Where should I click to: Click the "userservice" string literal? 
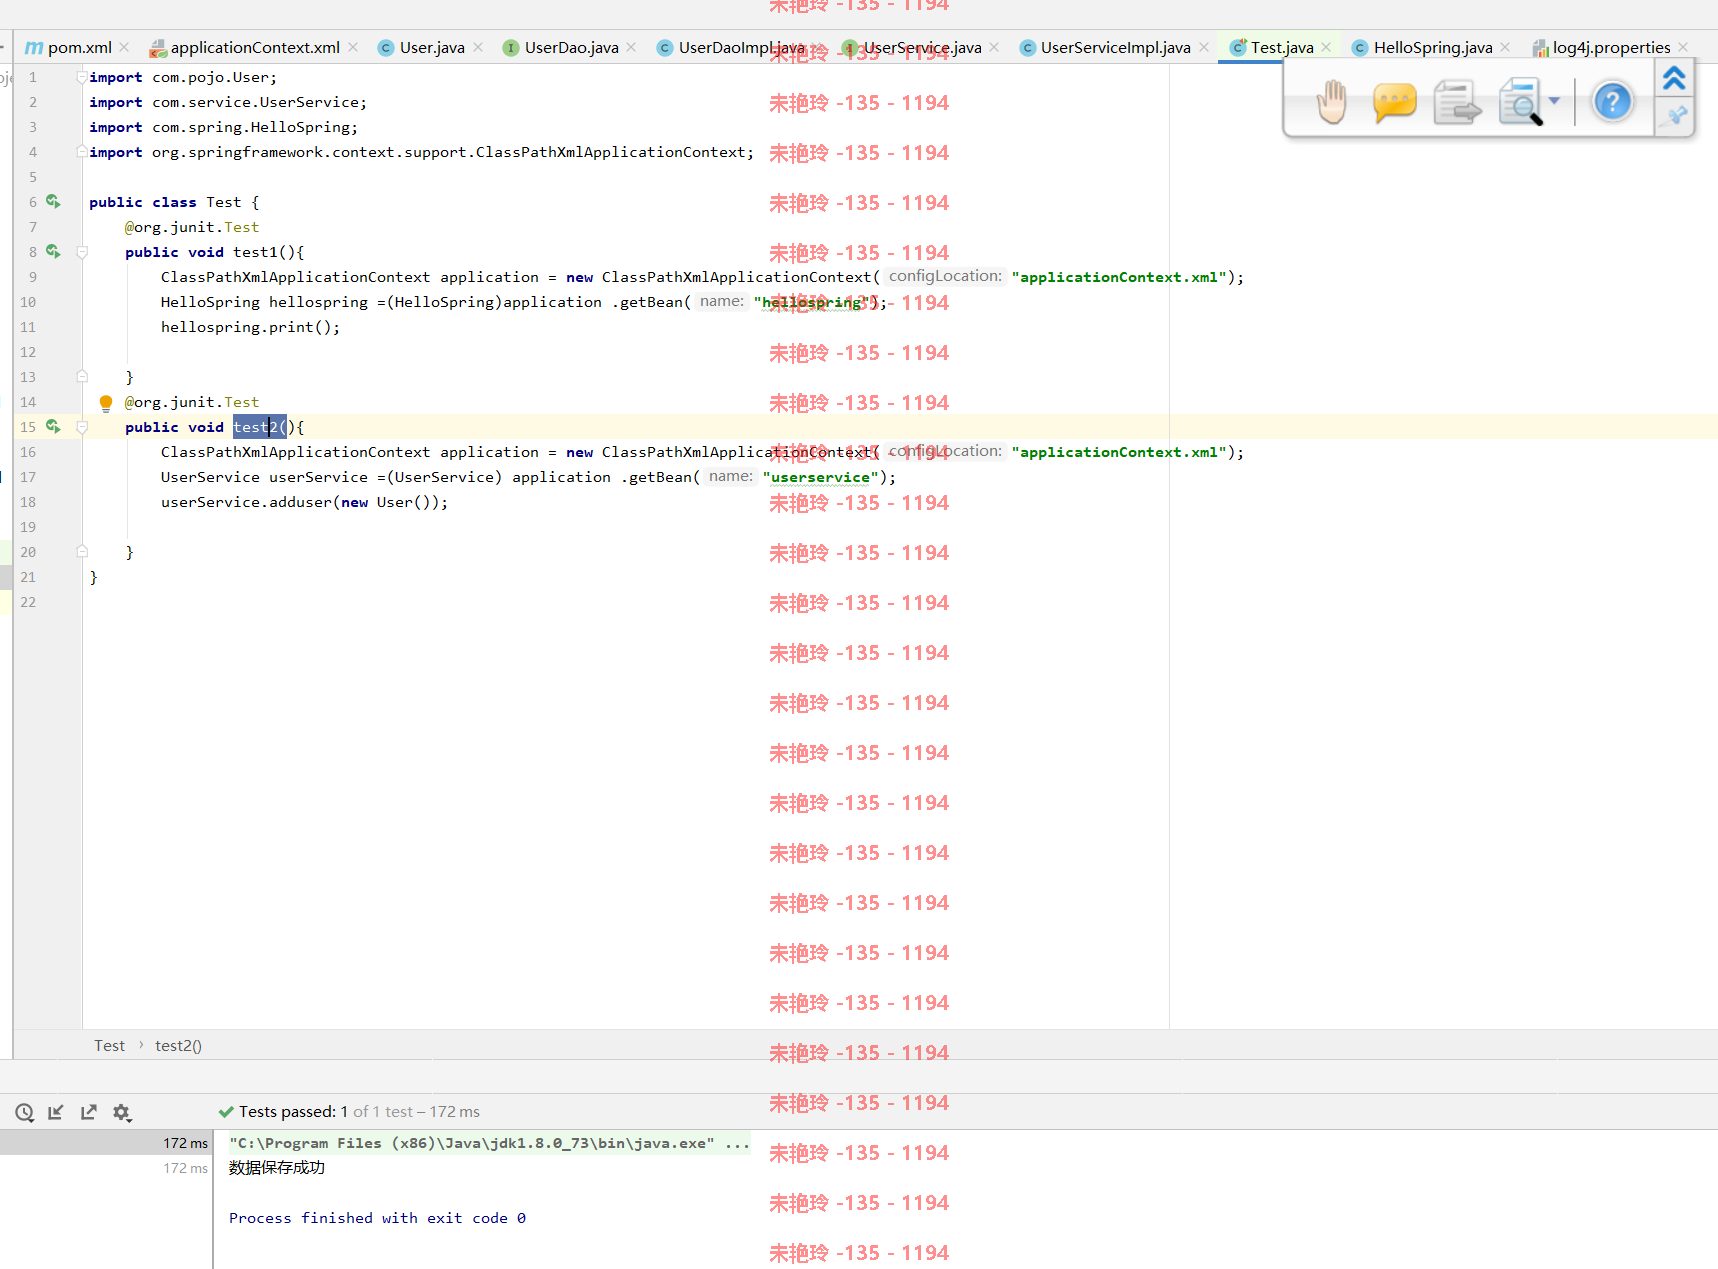(820, 477)
